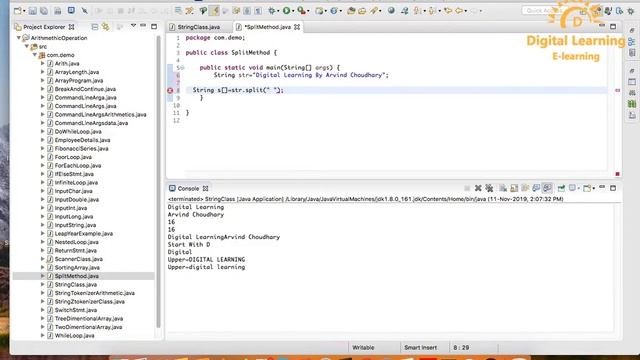Click Remove Launch icon in Console
Image resolution: width=640 pixels, height=360 pixels.
coord(478,188)
